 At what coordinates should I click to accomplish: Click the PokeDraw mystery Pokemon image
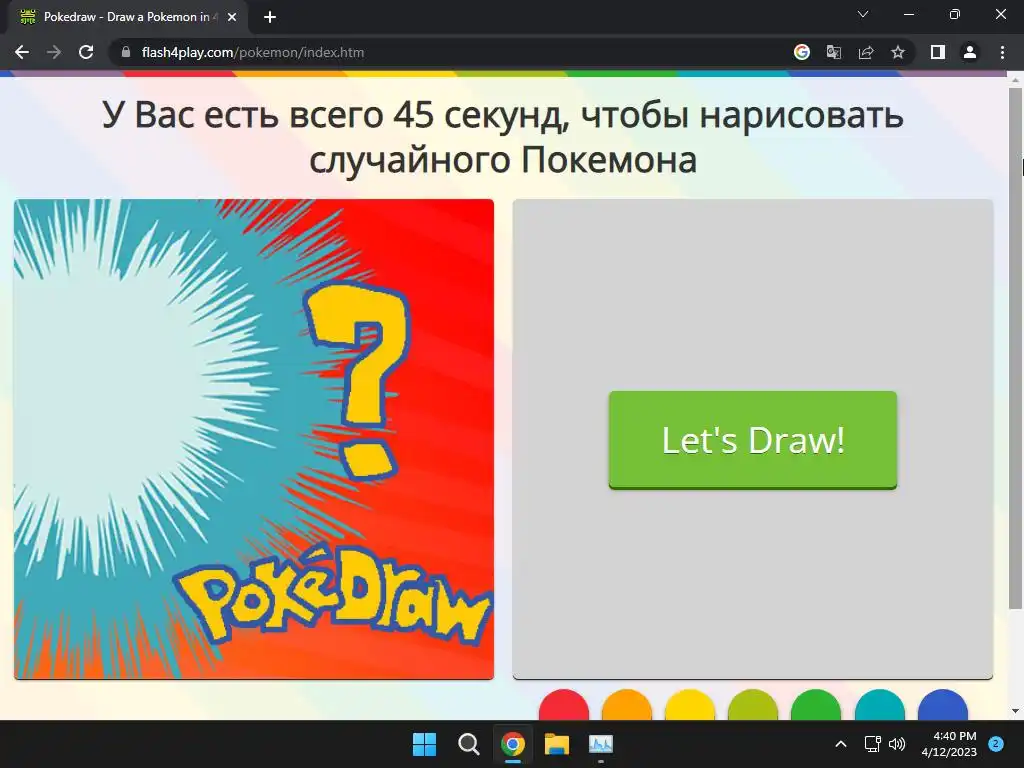tap(254, 439)
